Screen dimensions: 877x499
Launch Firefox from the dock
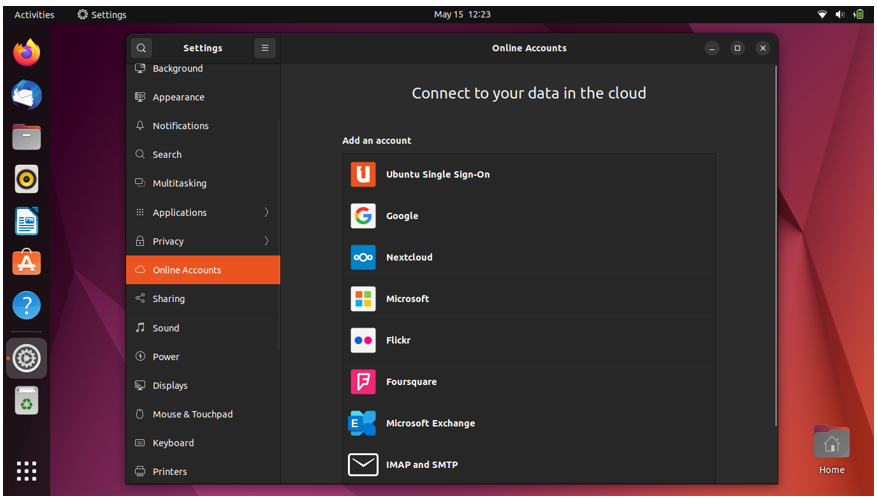click(26, 53)
